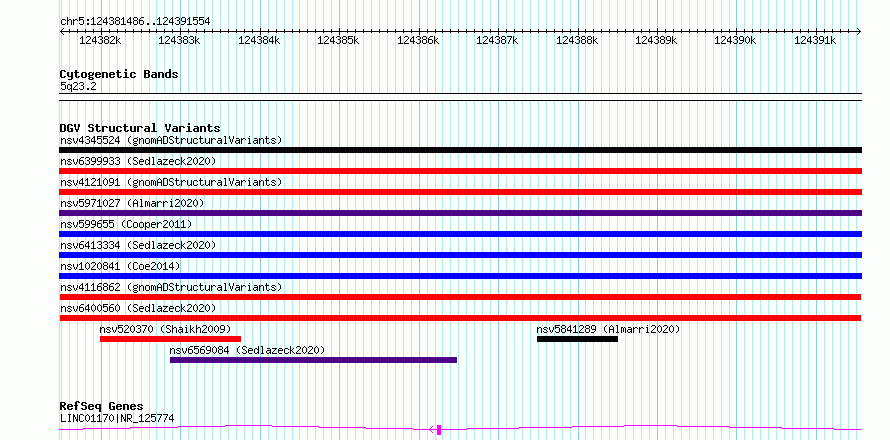890x440 pixels.
Task: Click the blue nsv599655 variant bar
Action: 460,234
